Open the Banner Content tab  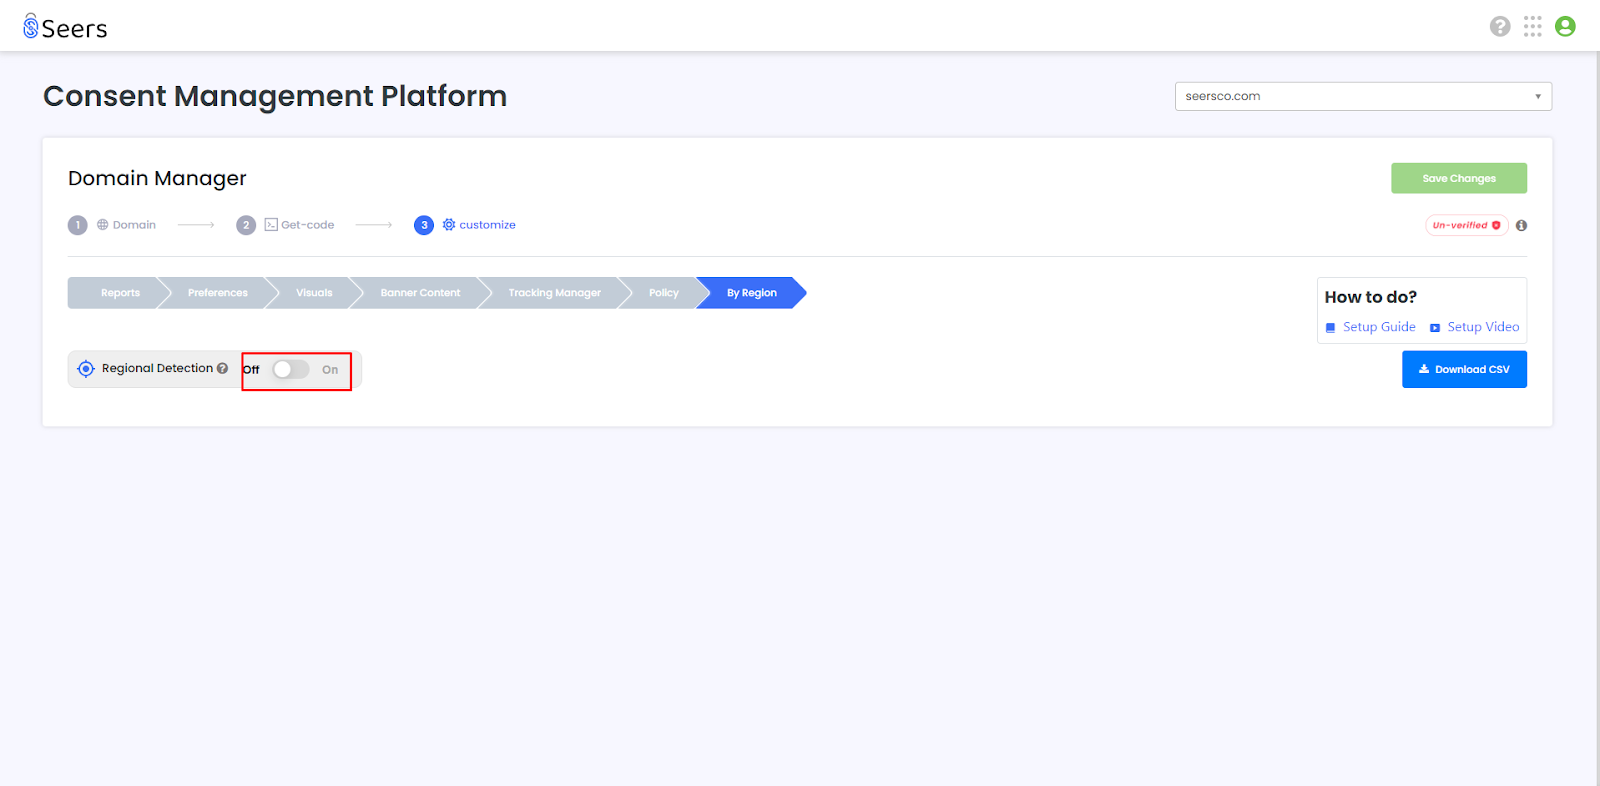pyautogui.click(x=420, y=293)
